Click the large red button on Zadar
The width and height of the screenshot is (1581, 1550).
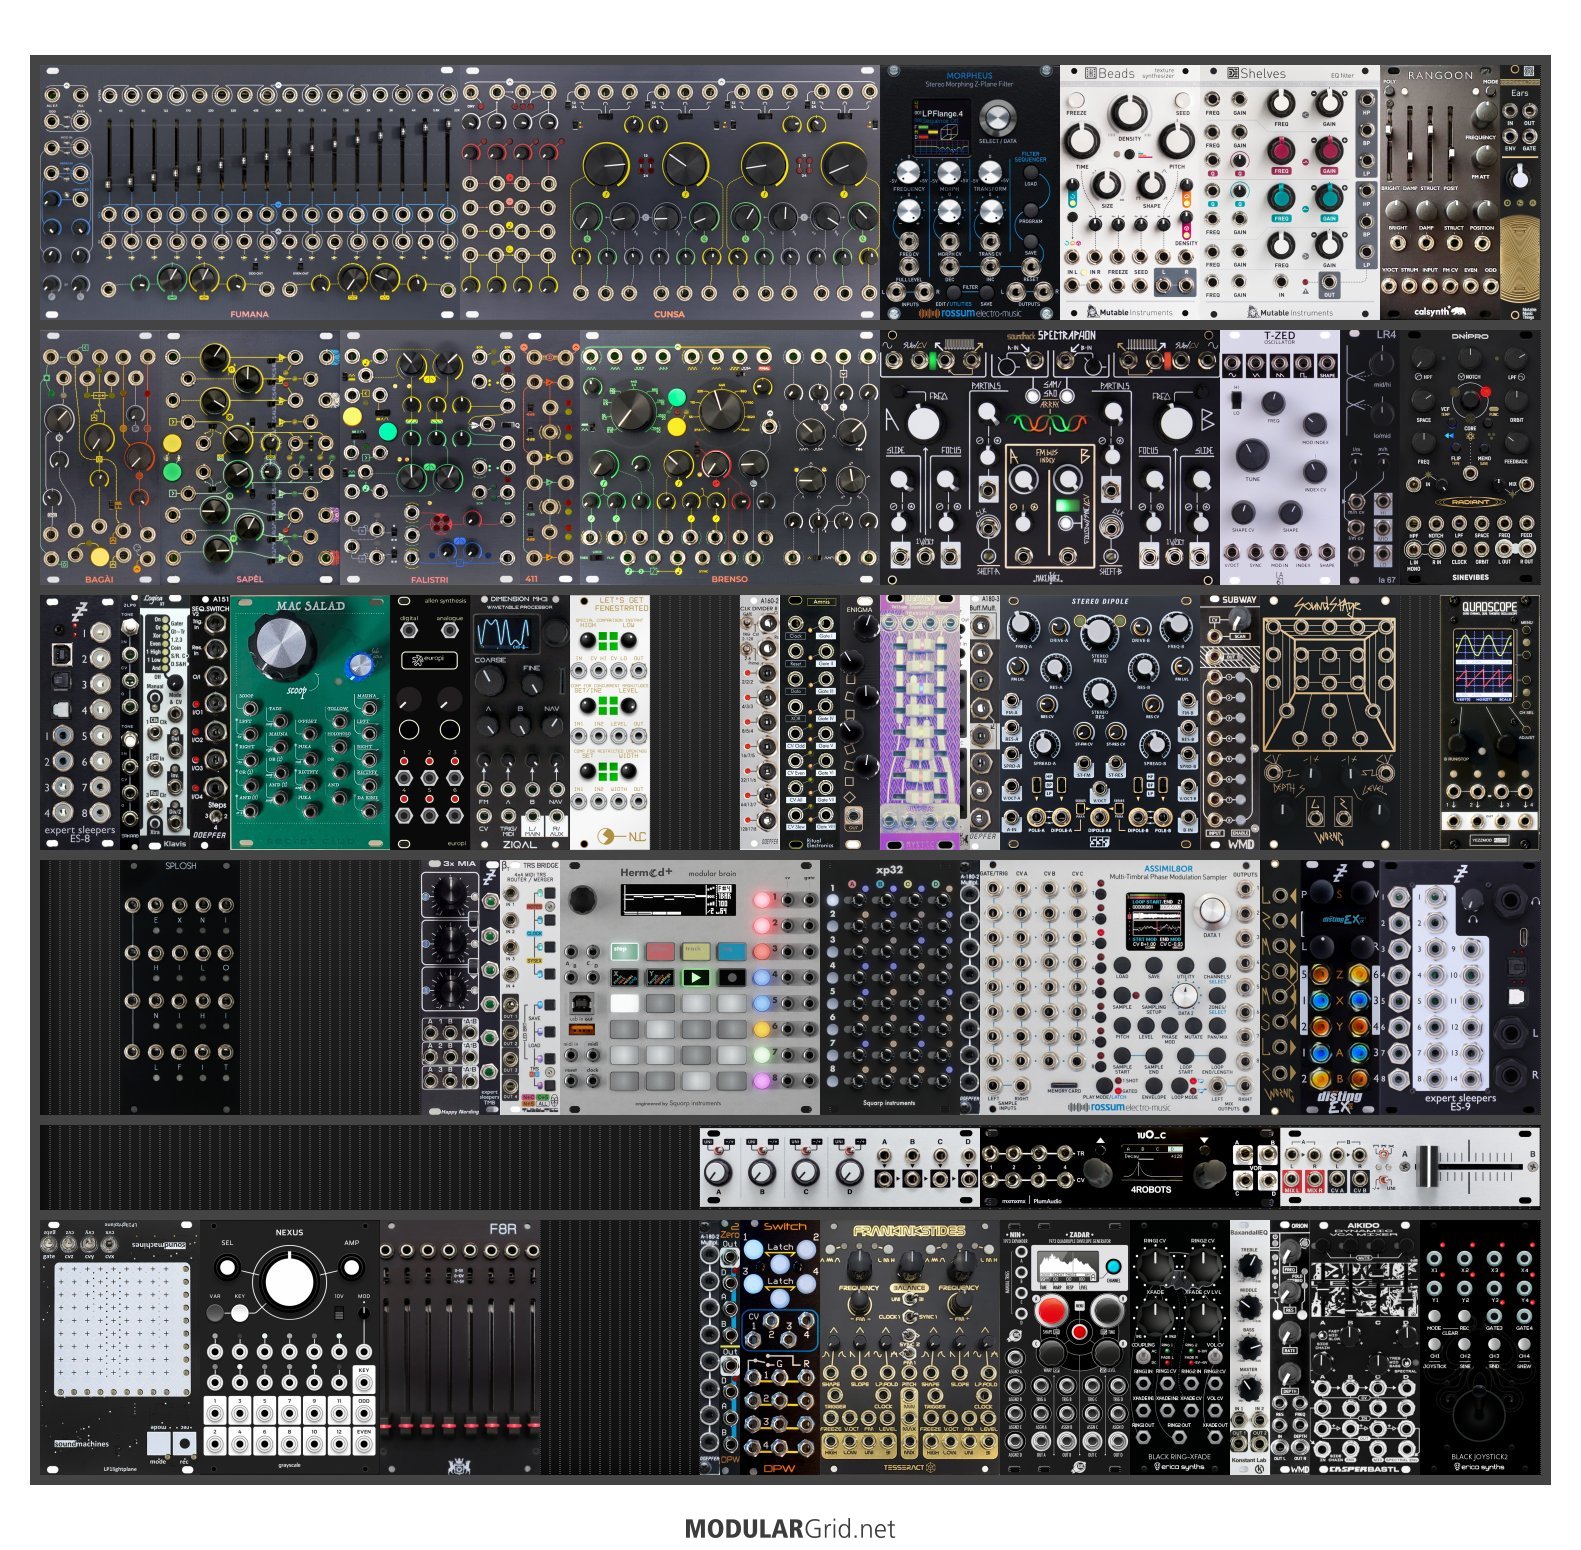point(1051,1310)
